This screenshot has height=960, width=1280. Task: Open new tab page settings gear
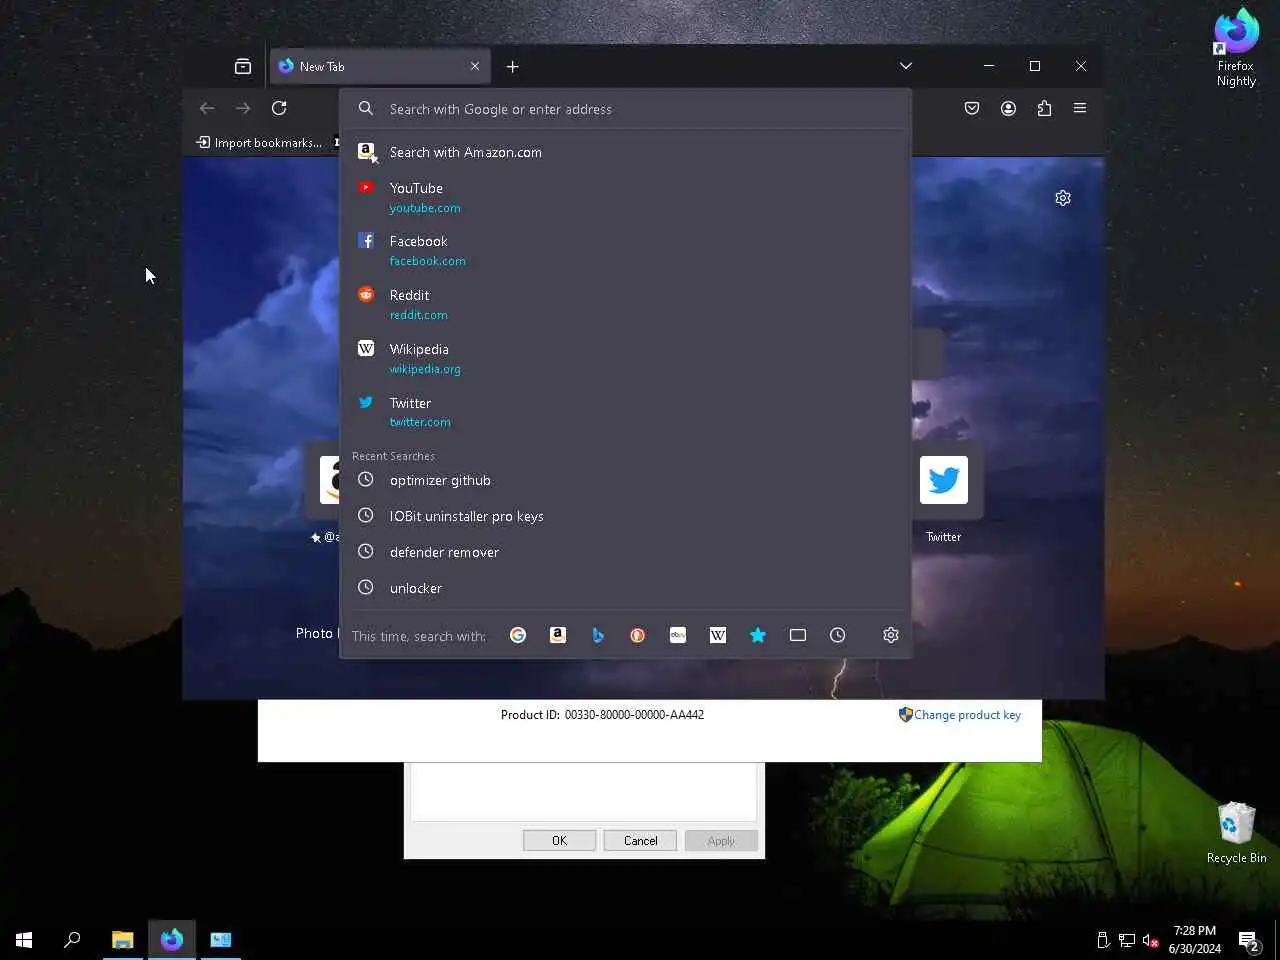pyautogui.click(x=1063, y=198)
